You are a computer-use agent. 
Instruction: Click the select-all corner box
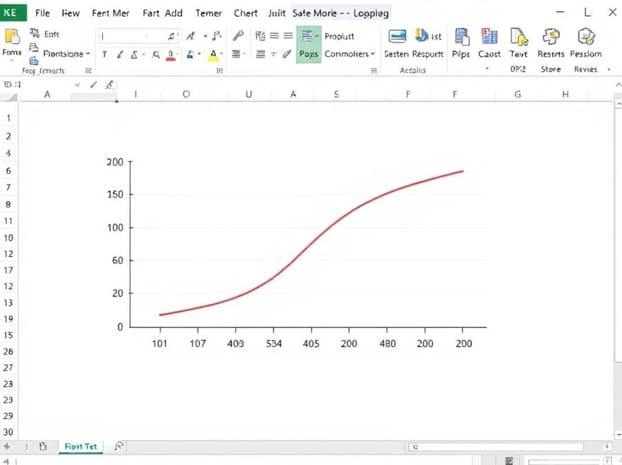pyautogui.click(x=9, y=96)
